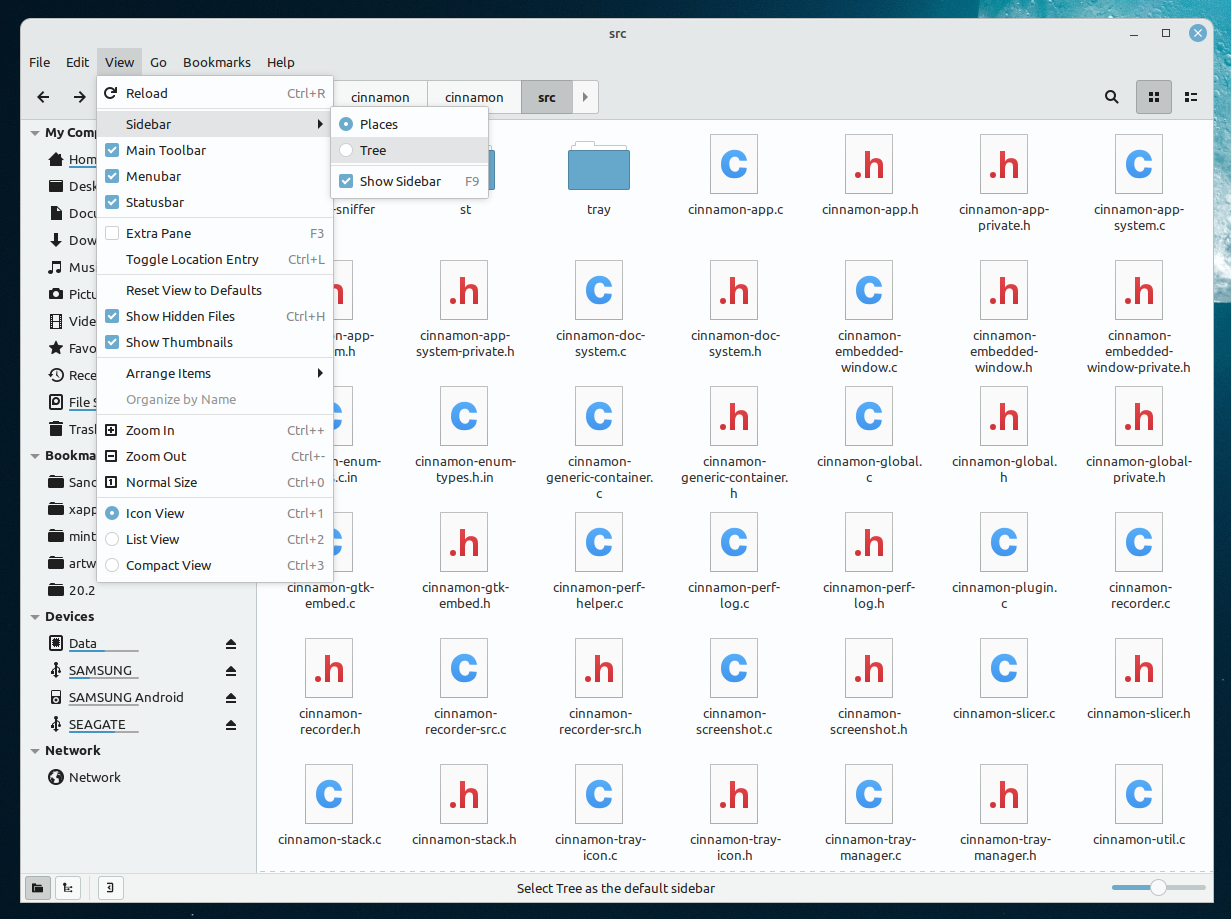Image resolution: width=1231 pixels, height=919 pixels.
Task: Collapse the Bookmarks sidebar section
Action: tap(35, 455)
